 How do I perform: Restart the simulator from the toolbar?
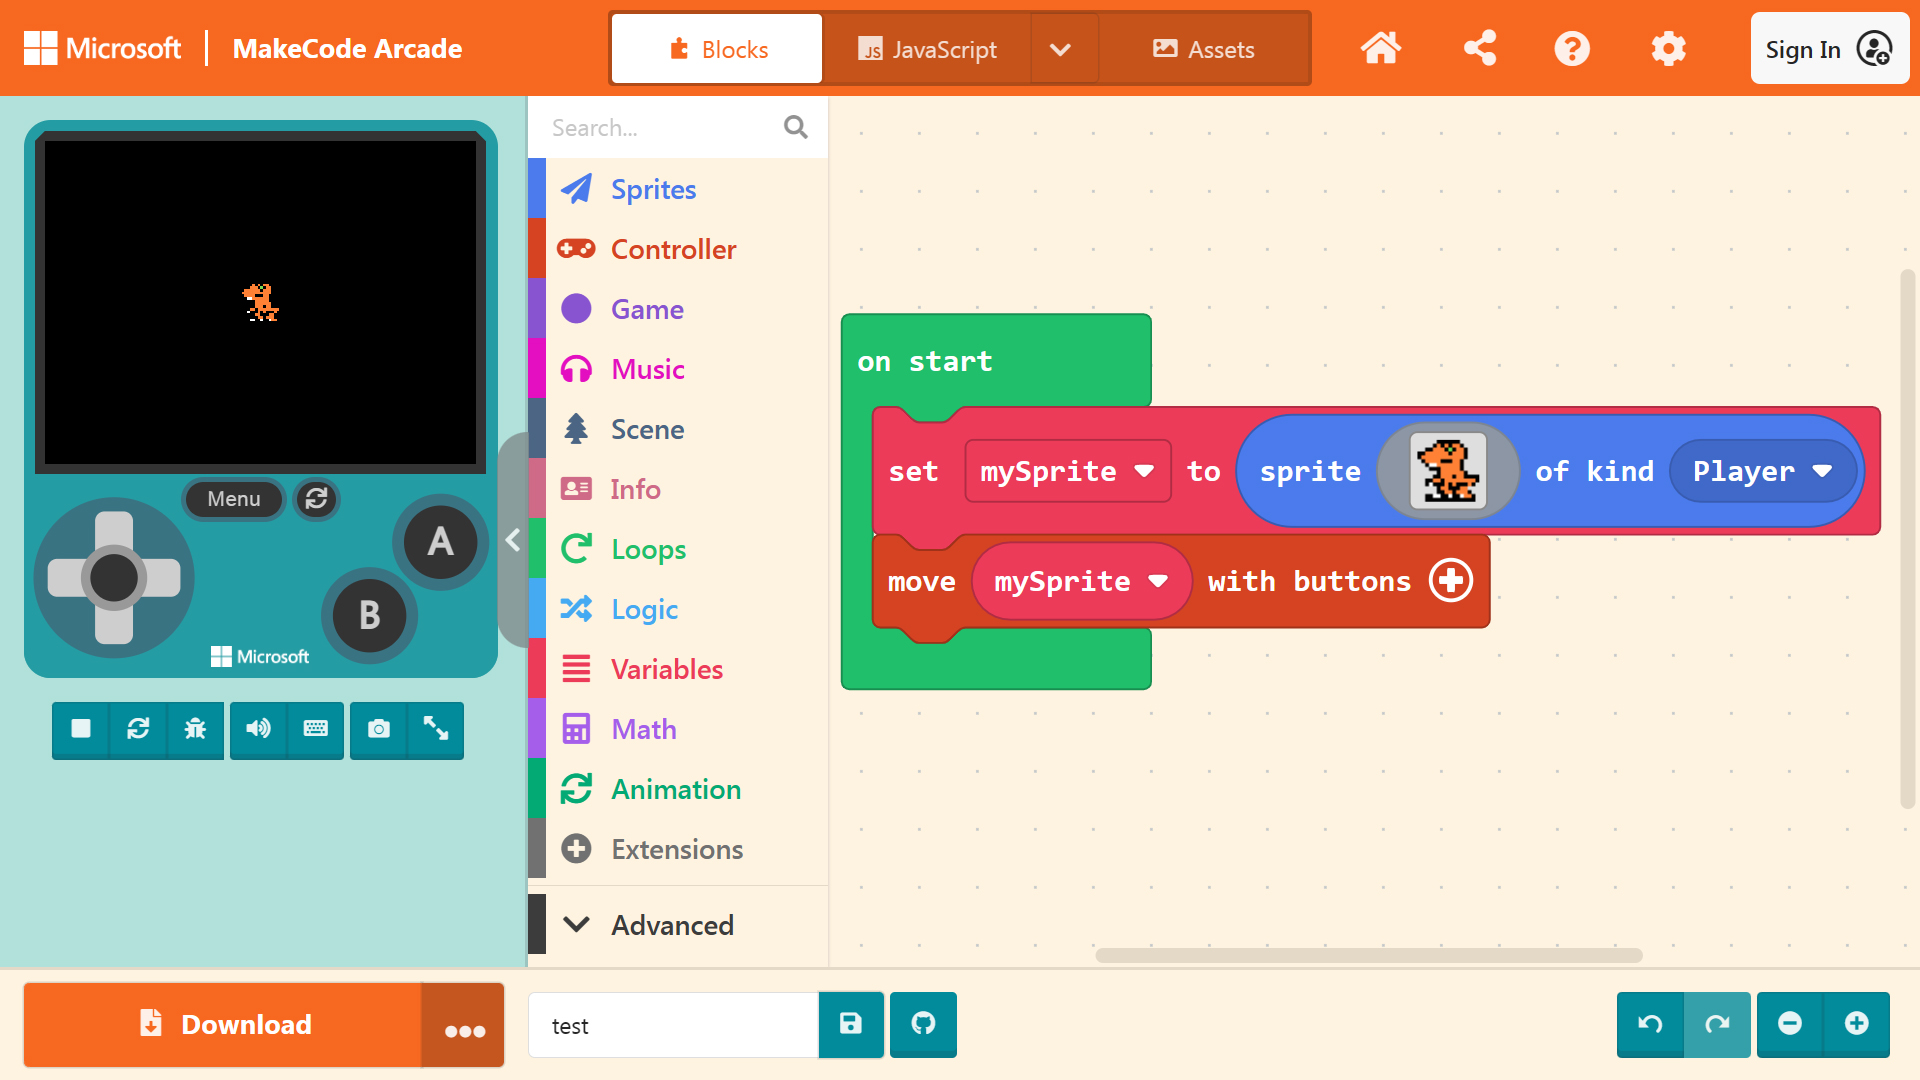tap(138, 729)
